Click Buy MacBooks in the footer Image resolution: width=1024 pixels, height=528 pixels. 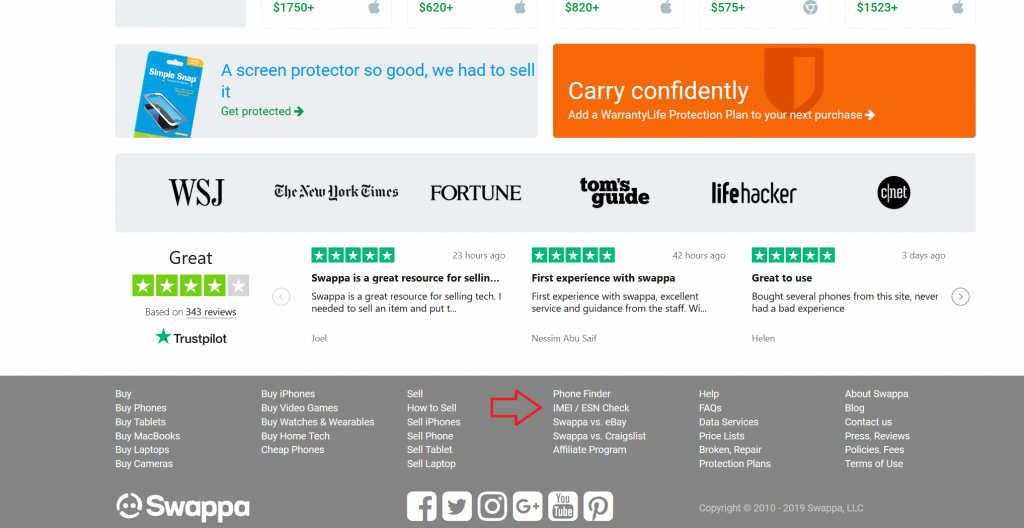tap(148, 436)
